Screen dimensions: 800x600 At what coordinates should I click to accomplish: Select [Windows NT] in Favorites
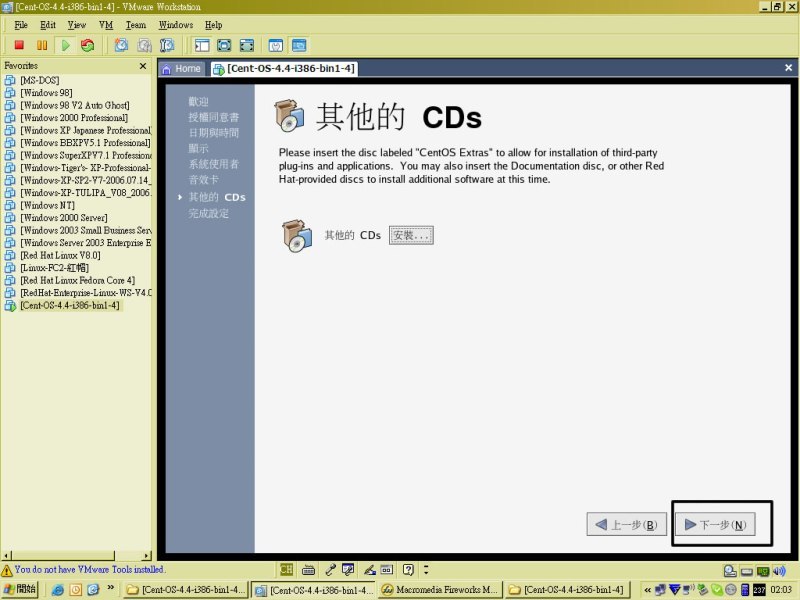point(47,205)
